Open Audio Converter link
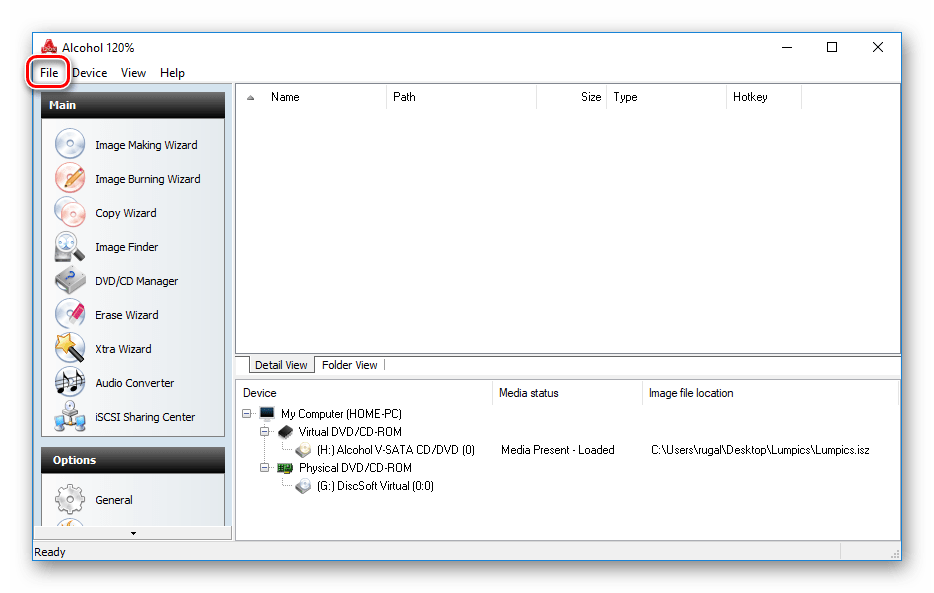Image resolution: width=934 pixels, height=593 pixels. pyautogui.click(x=135, y=383)
